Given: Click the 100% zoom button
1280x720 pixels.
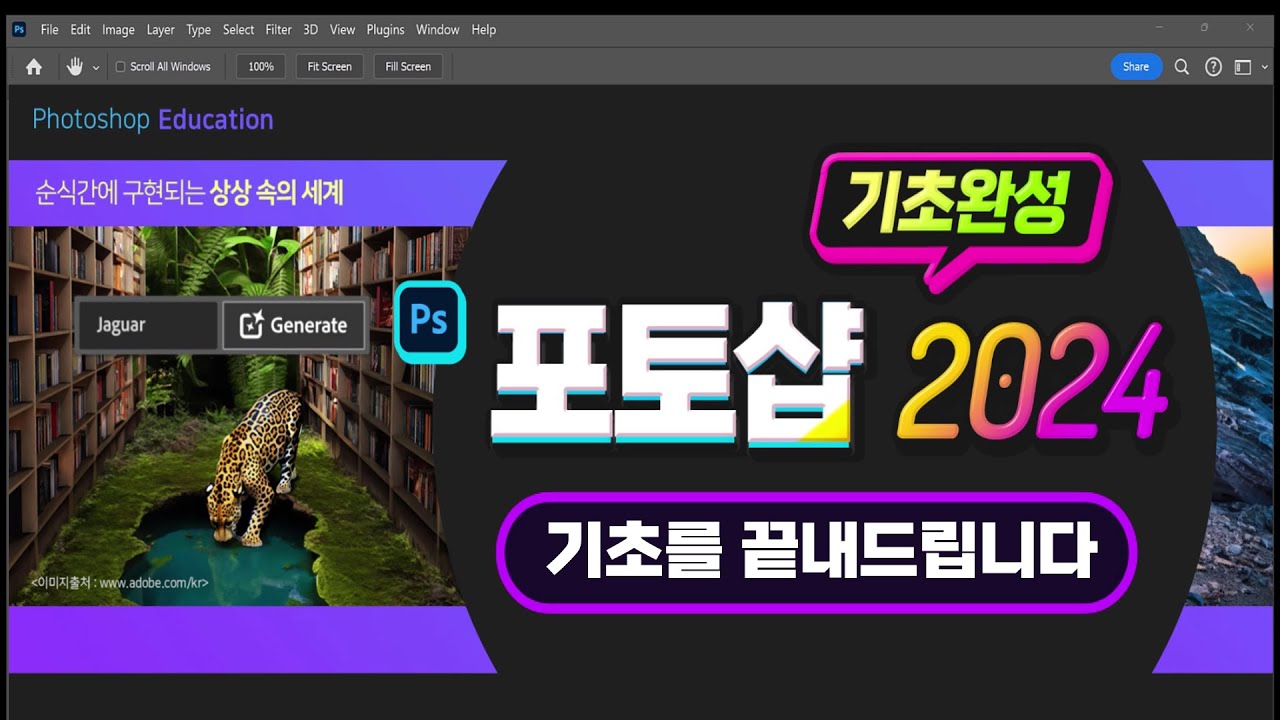Looking at the screenshot, I should click(261, 67).
